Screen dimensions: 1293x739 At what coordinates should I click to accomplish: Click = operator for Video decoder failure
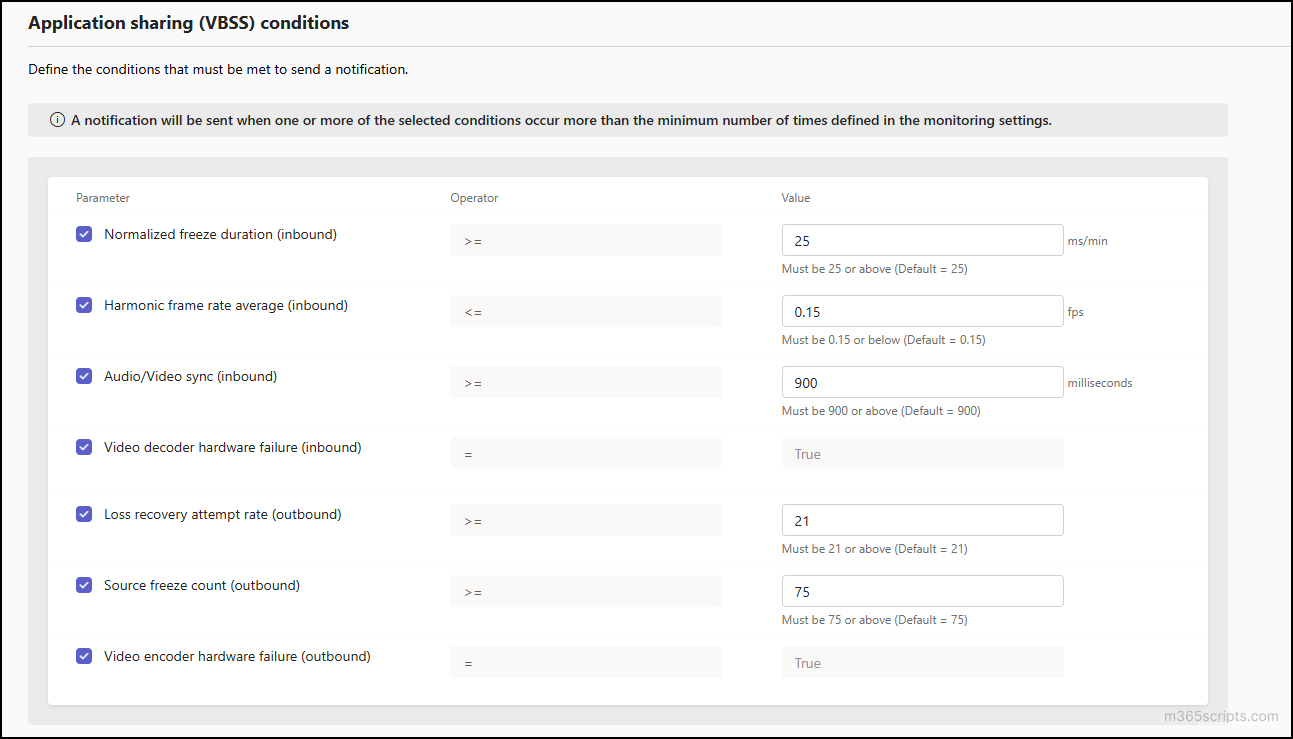point(585,454)
